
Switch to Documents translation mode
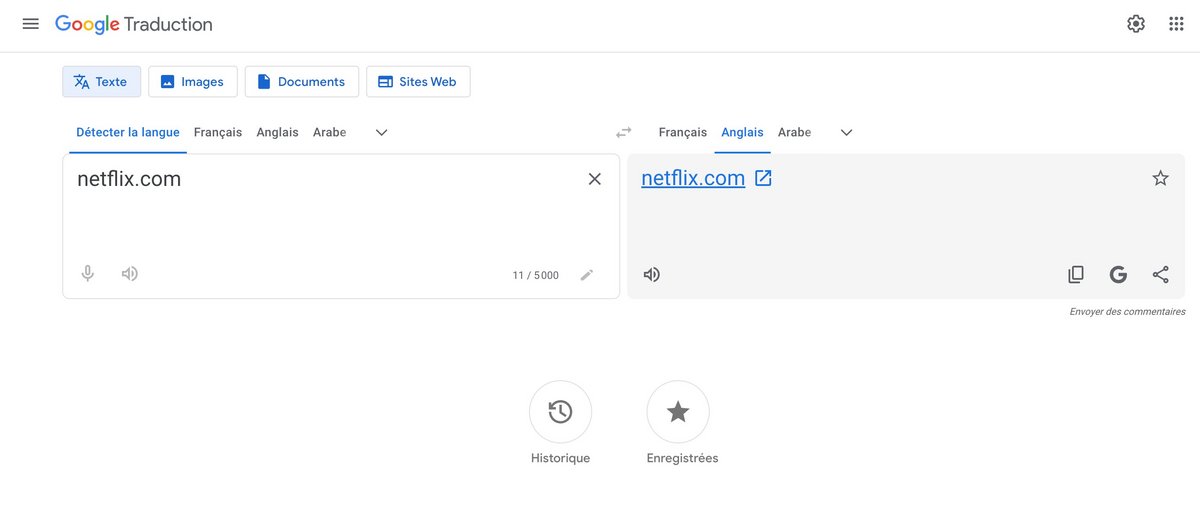(x=301, y=82)
